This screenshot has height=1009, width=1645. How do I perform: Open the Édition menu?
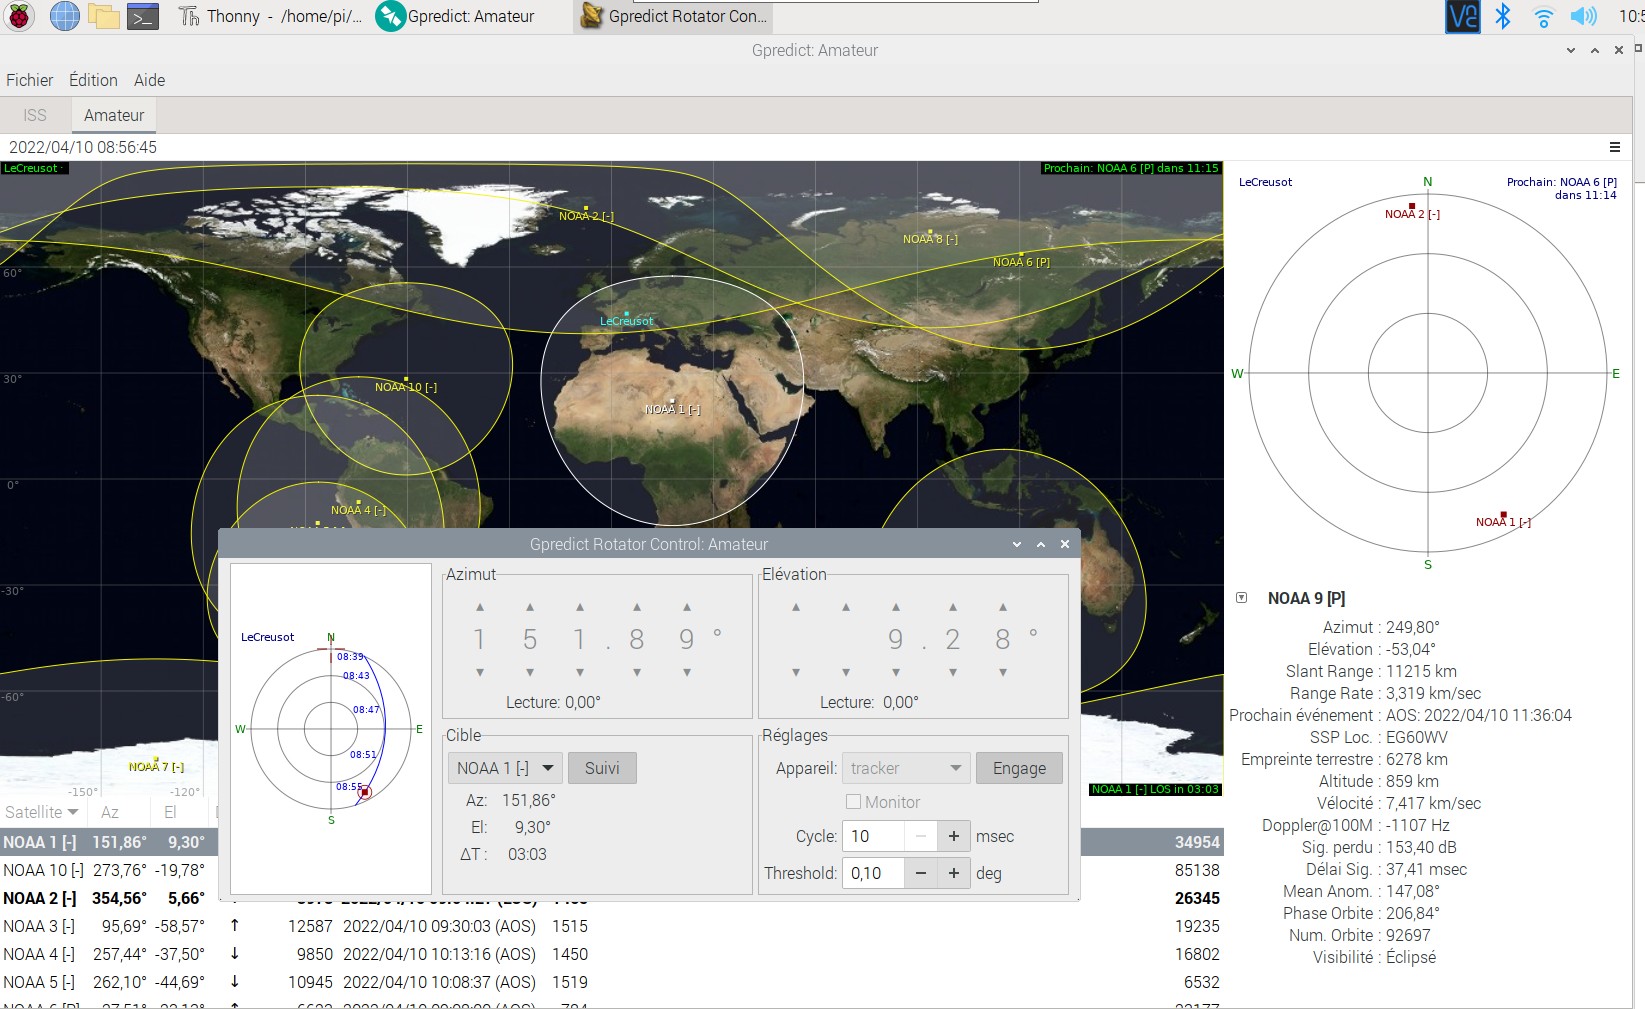pos(93,80)
